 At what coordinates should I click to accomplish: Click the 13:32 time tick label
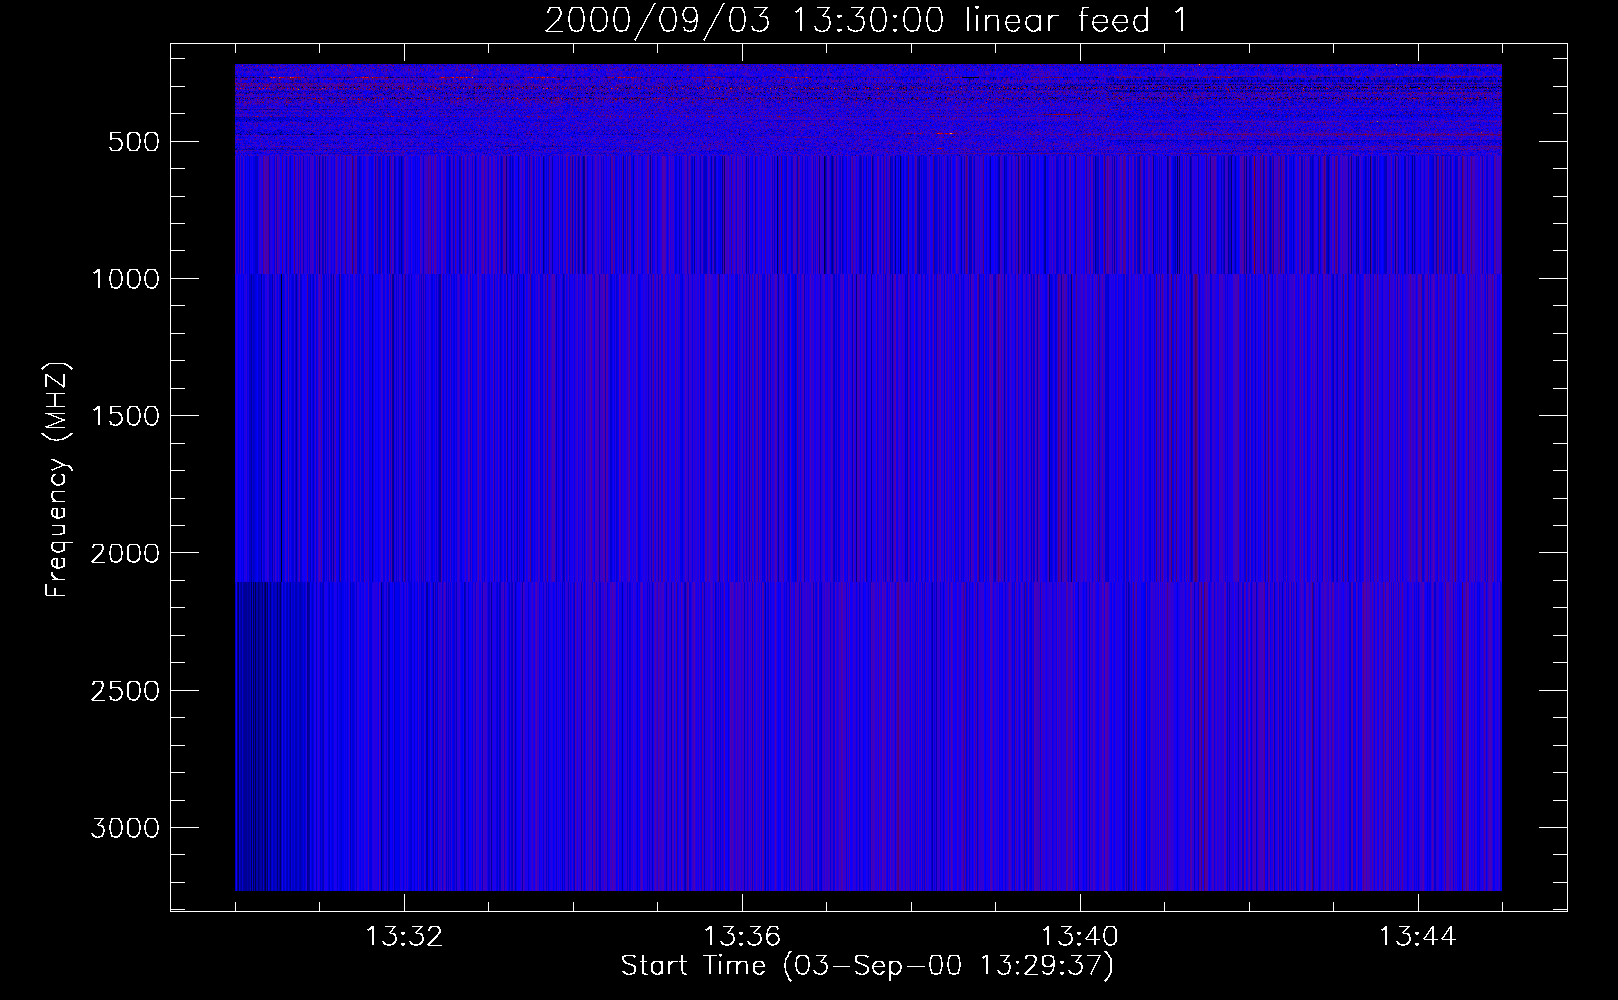pos(404,937)
